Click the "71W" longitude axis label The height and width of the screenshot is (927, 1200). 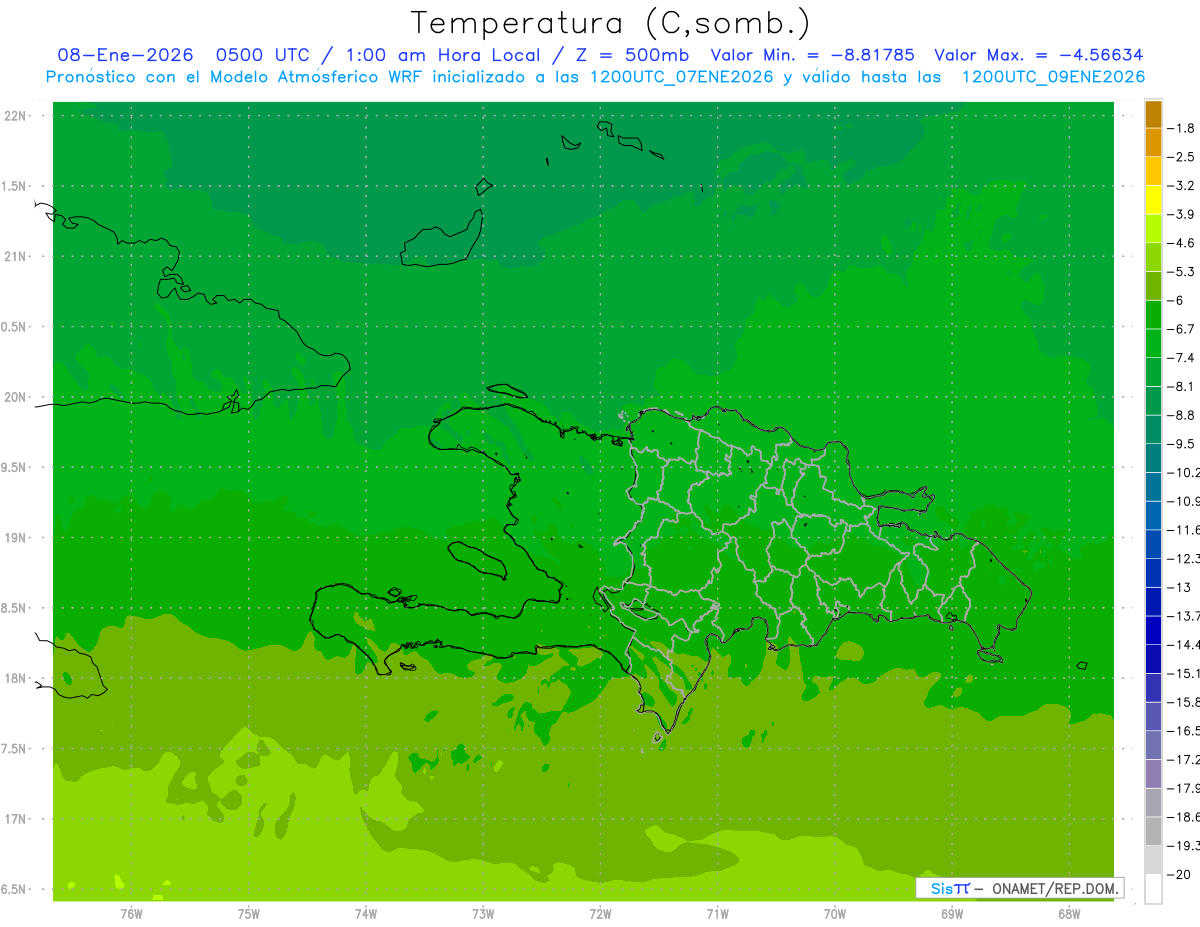pos(717,913)
